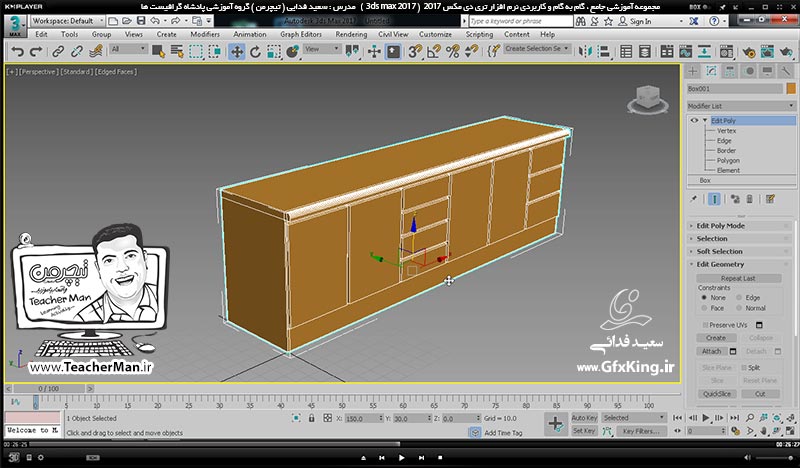
Task: Open the View coordinate system dropdown
Action: coord(322,49)
